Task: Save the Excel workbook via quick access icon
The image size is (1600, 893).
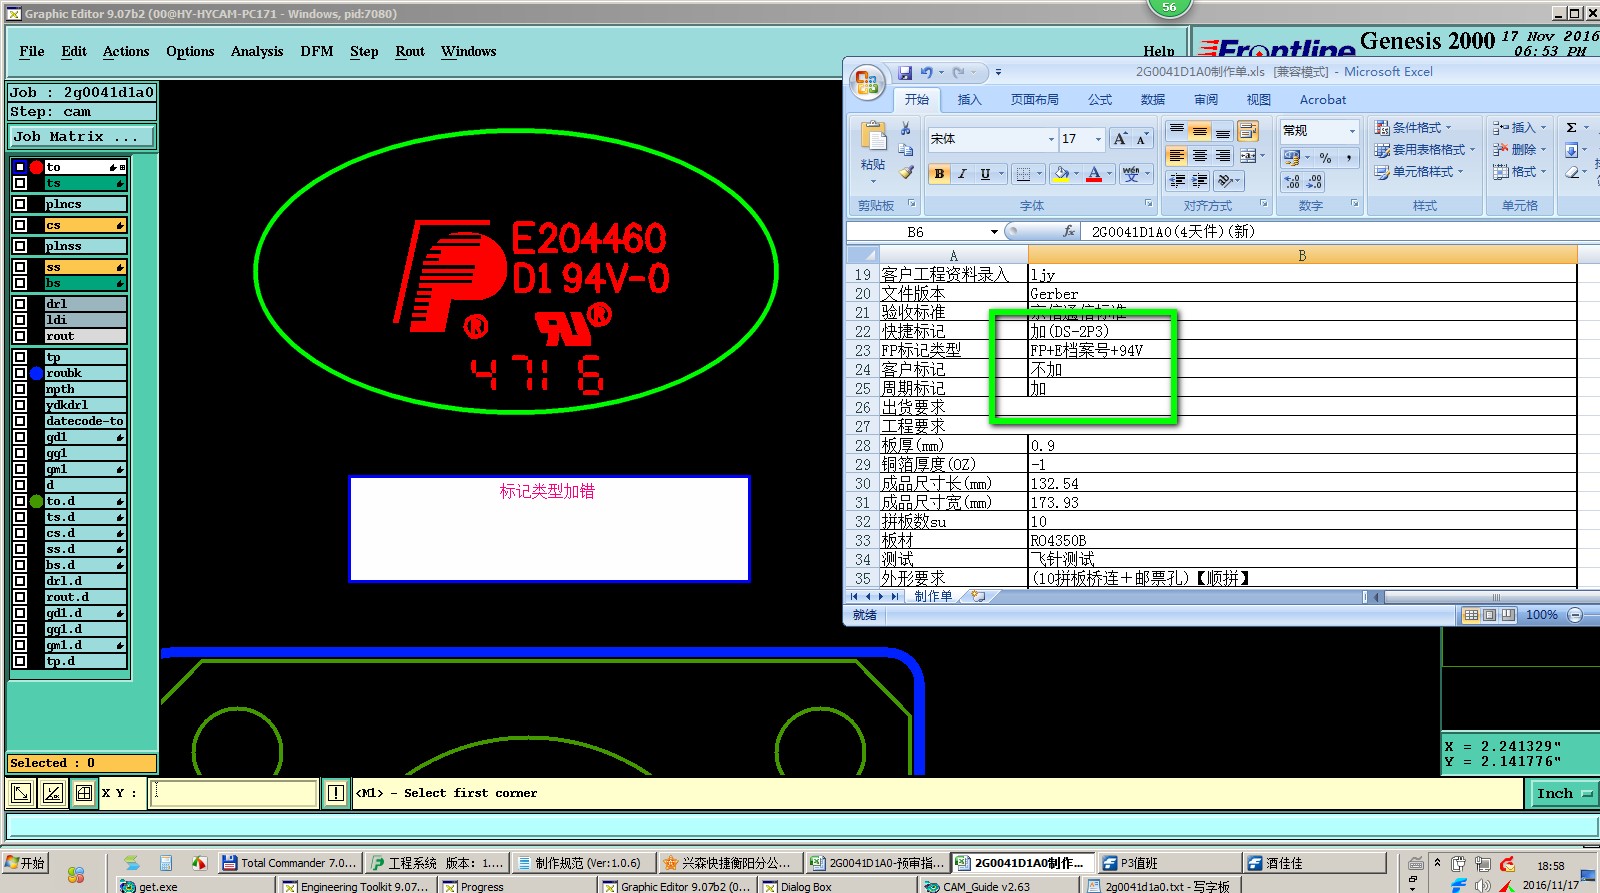Action: pyautogui.click(x=905, y=72)
